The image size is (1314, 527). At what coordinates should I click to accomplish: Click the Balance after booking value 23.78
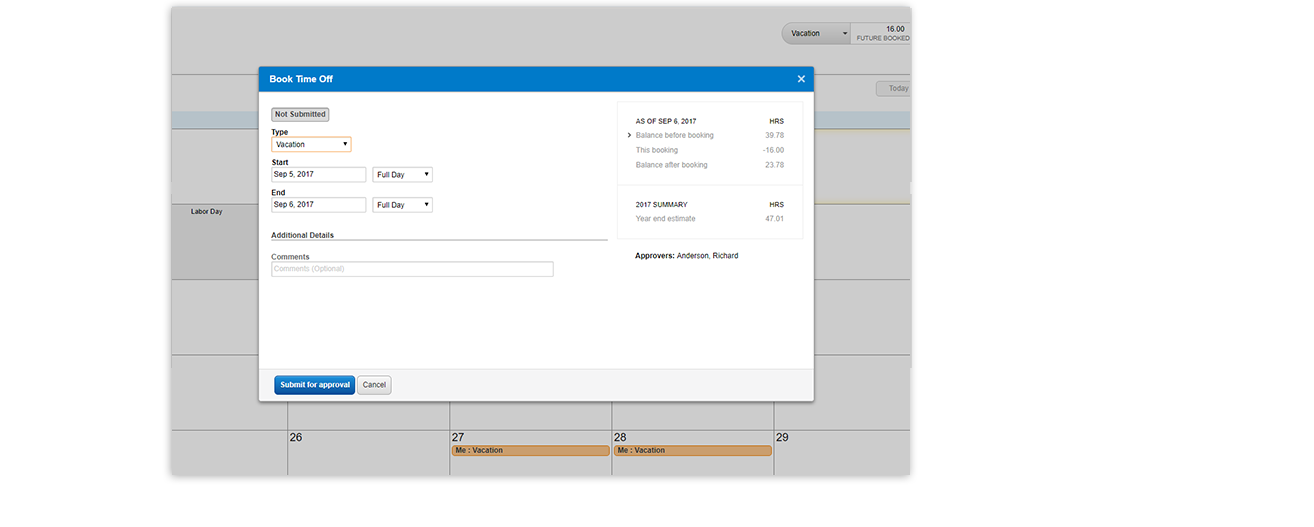pyautogui.click(x=774, y=165)
